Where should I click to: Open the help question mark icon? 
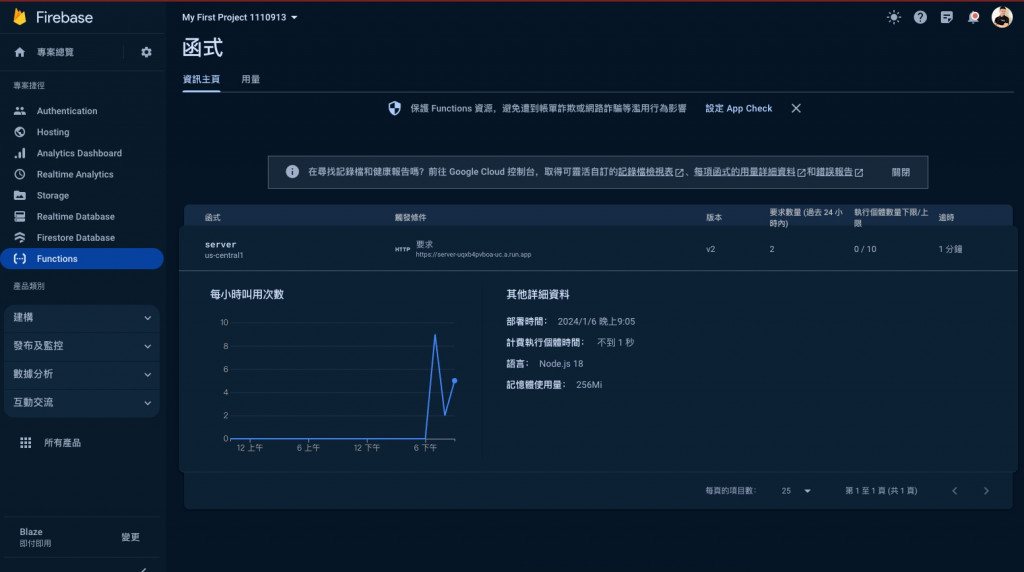click(x=920, y=18)
